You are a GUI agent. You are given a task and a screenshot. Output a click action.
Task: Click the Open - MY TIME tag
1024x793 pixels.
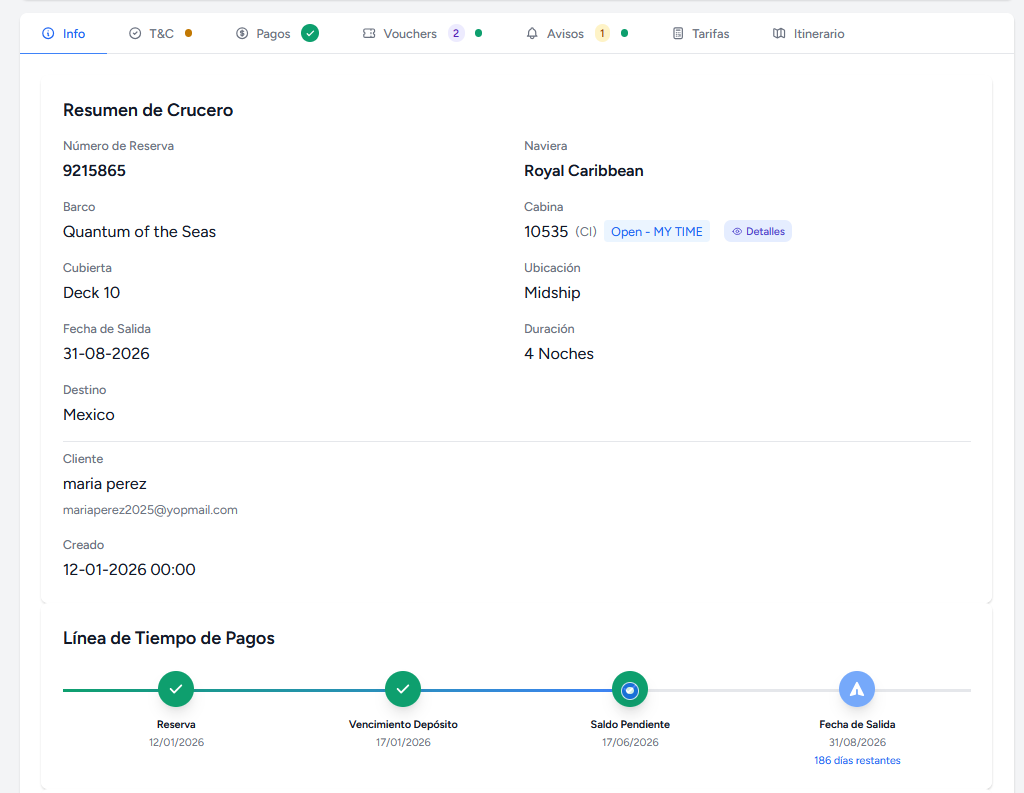pyautogui.click(x=656, y=232)
